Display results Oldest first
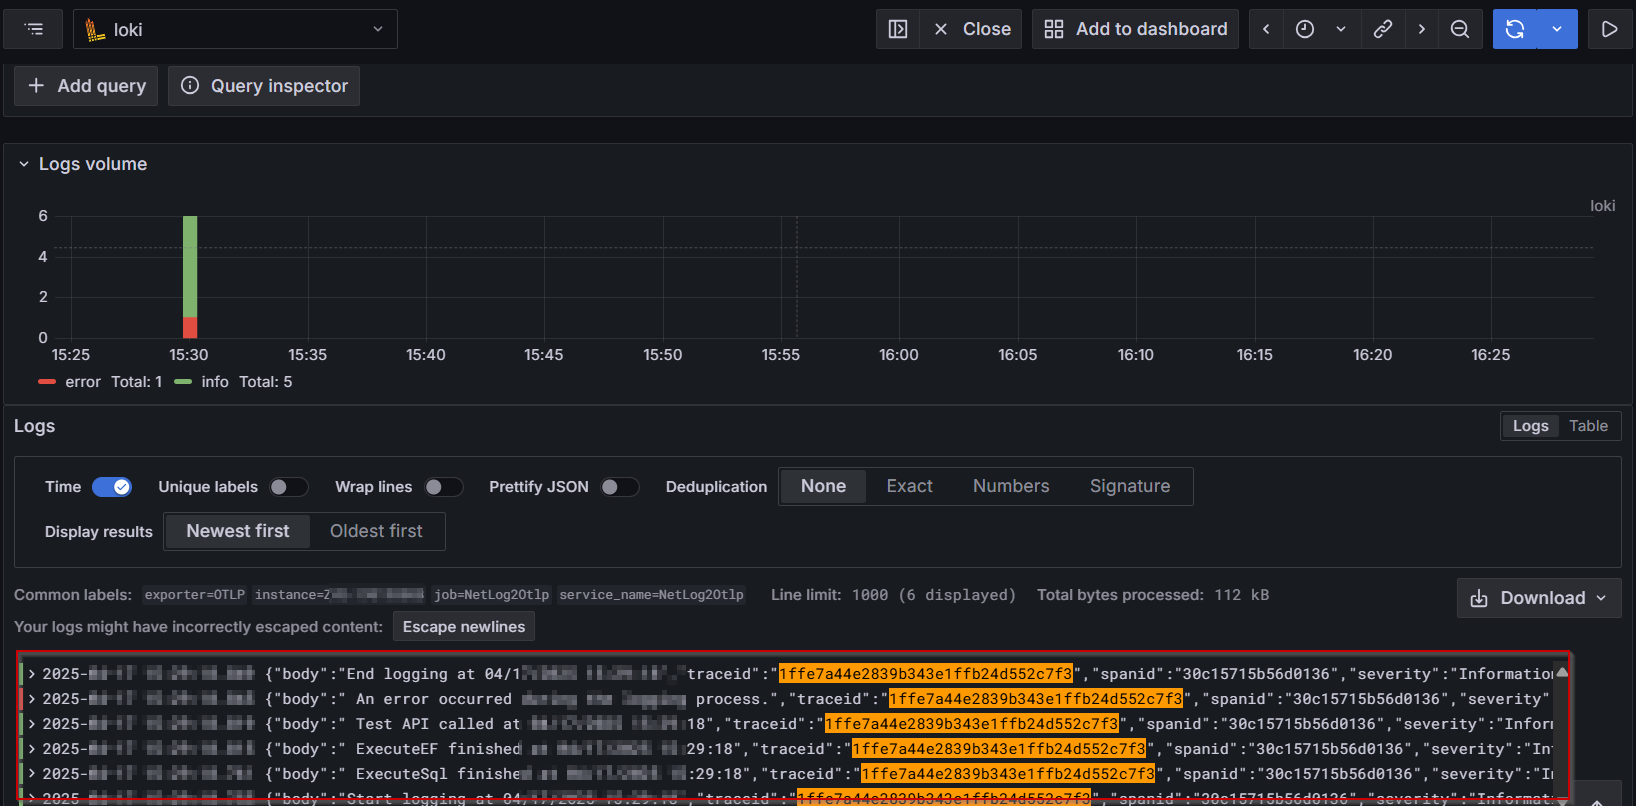 pos(376,531)
